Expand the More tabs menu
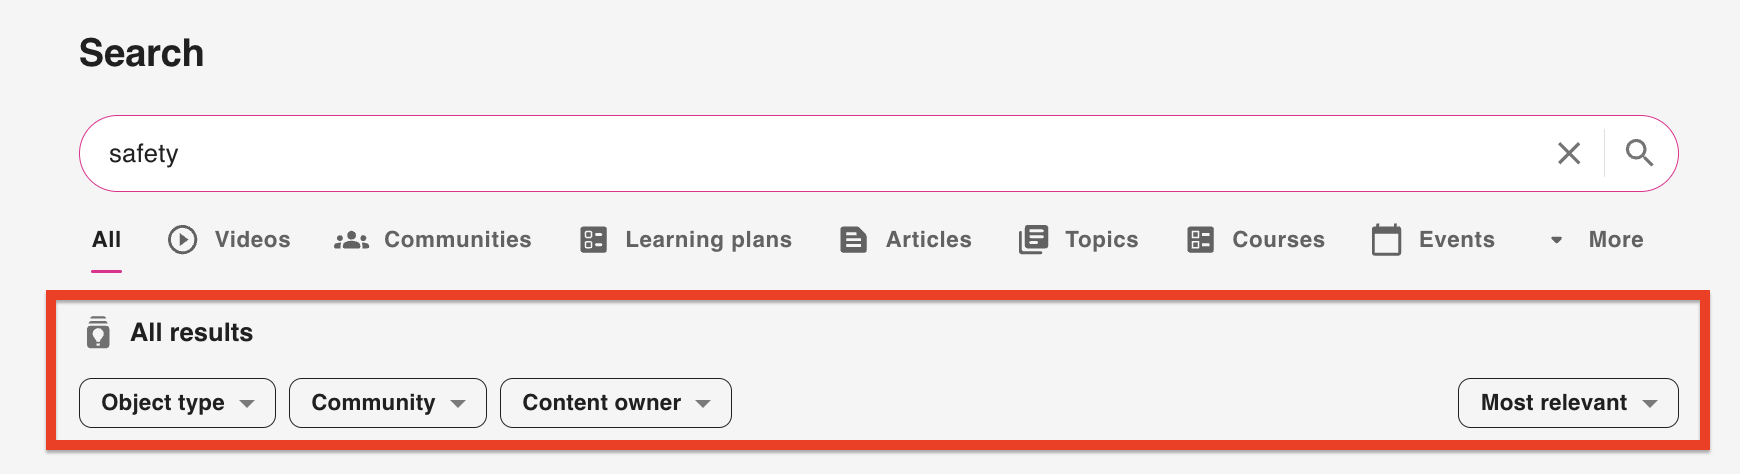The height and width of the screenshot is (474, 1740). [x=1597, y=240]
